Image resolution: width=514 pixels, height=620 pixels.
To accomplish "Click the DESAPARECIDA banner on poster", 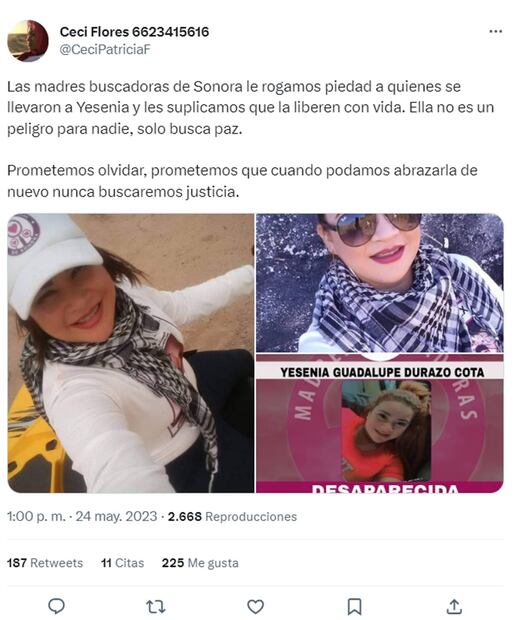I will point(385,488).
